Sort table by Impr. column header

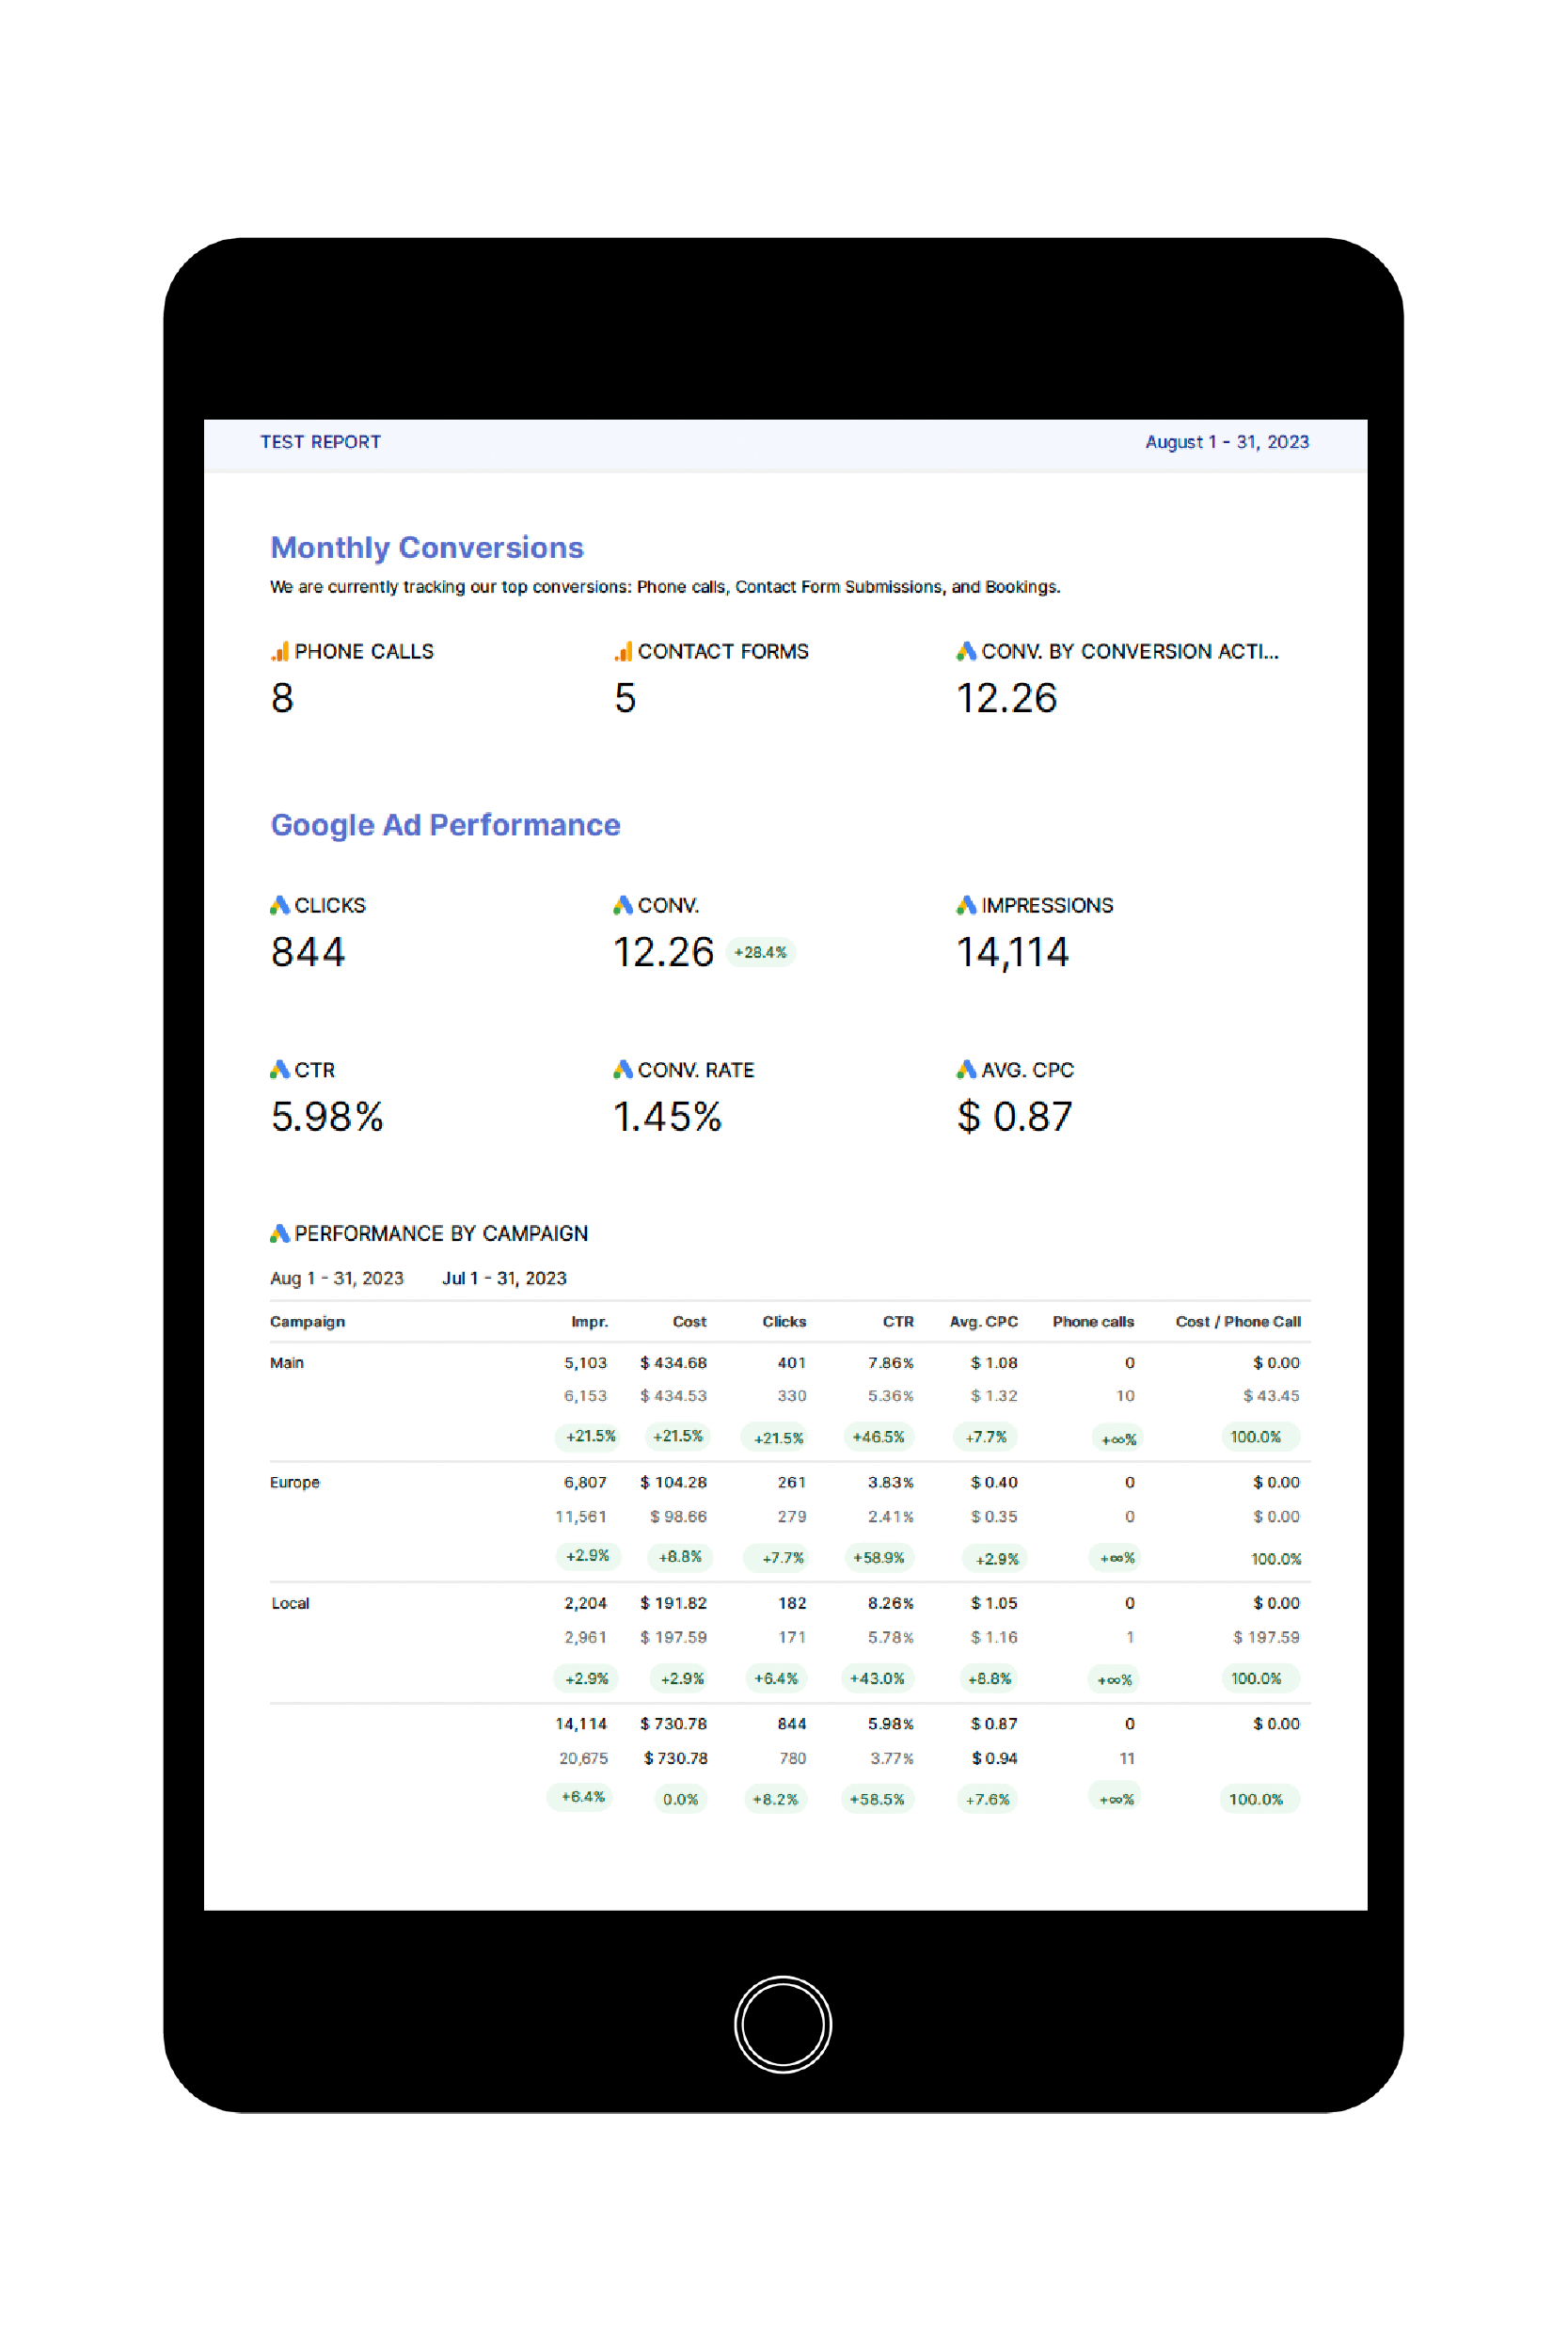[589, 1322]
